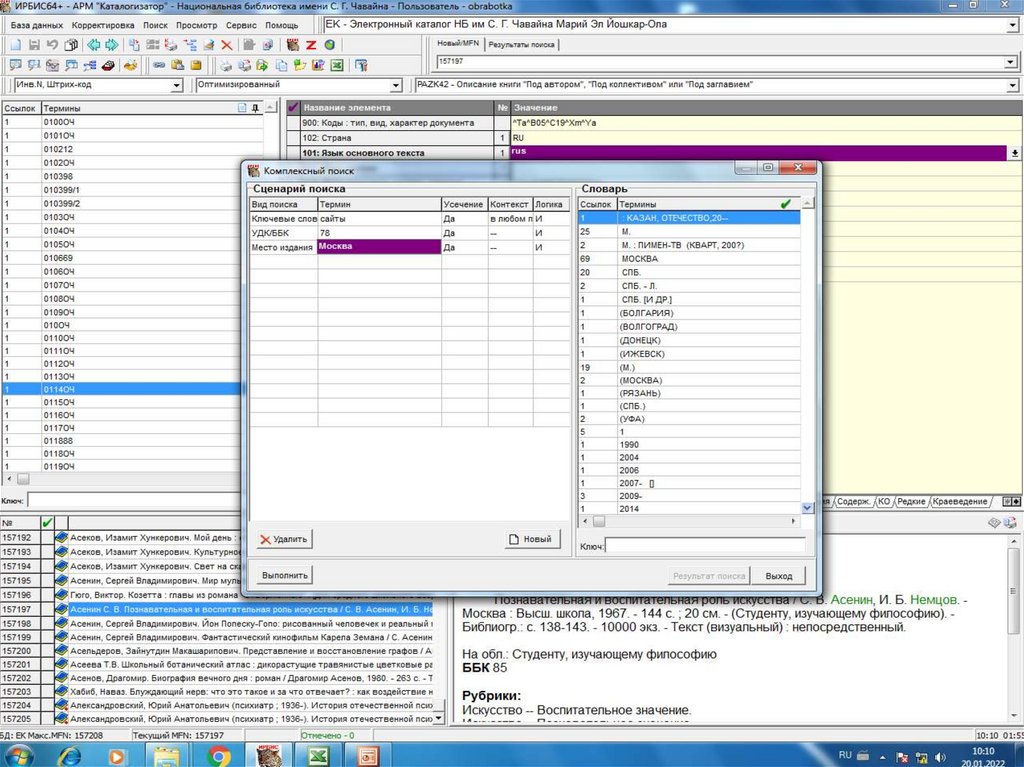Open the Помощь menu

click(x=281, y=25)
